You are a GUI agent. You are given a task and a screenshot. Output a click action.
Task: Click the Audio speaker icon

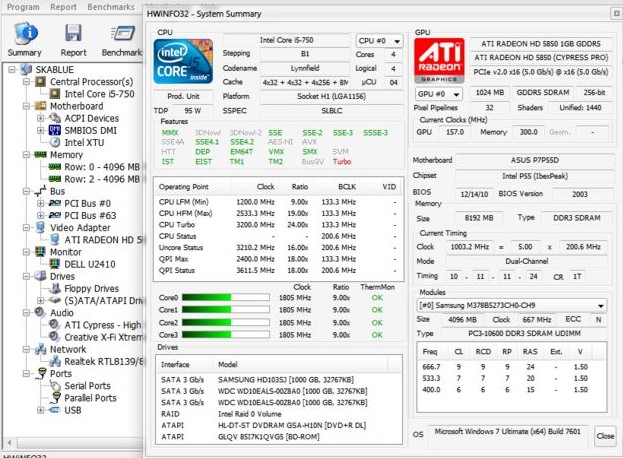tap(40, 313)
